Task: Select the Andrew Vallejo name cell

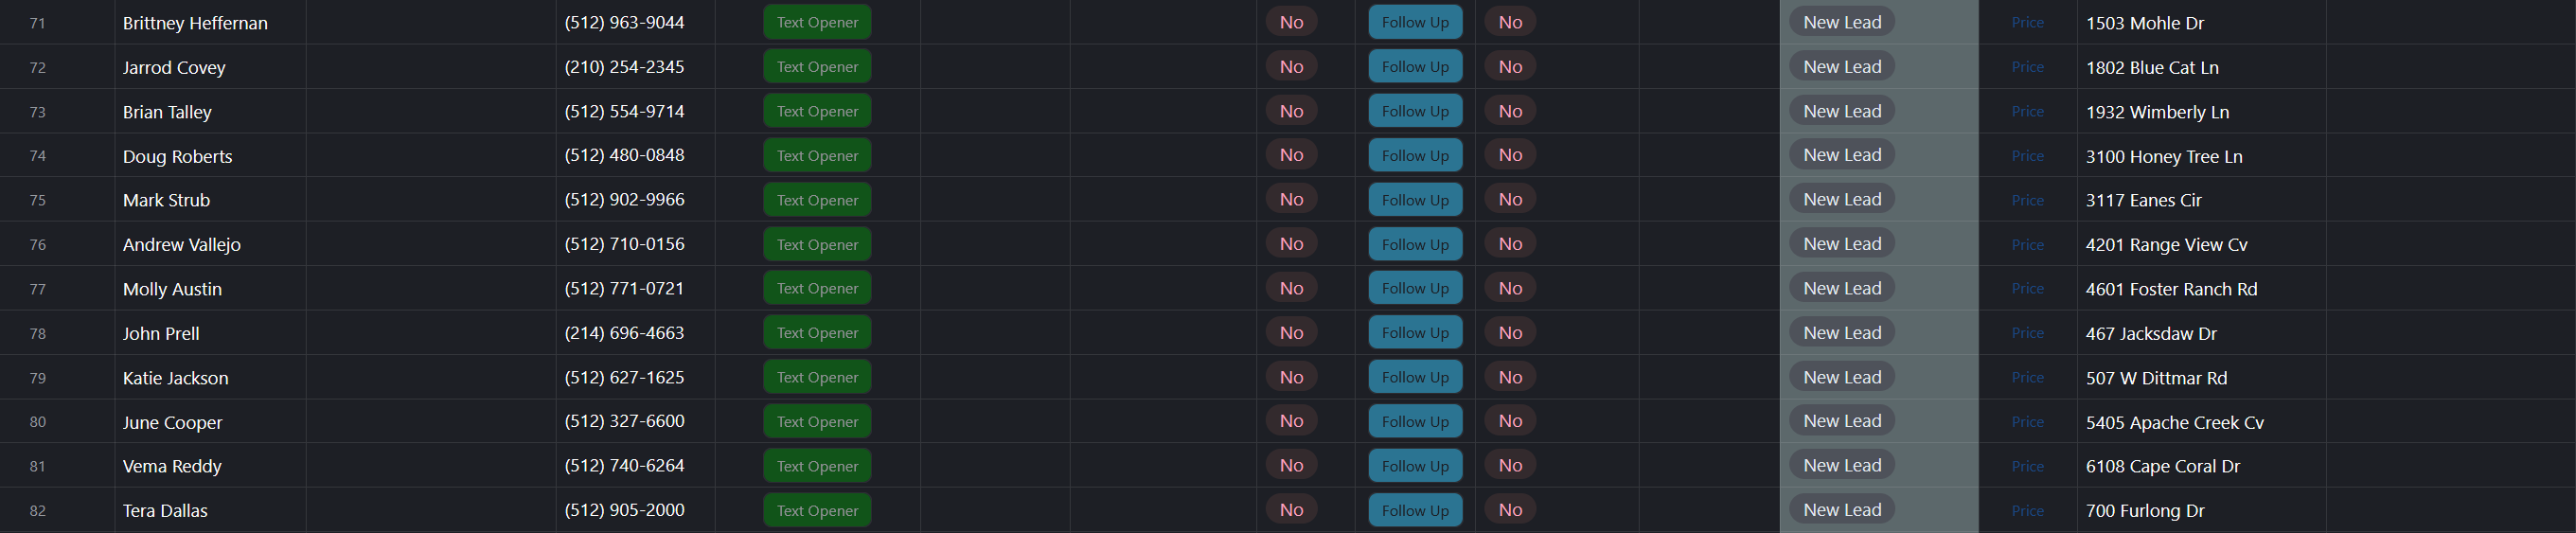Action: [x=181, y=244]
